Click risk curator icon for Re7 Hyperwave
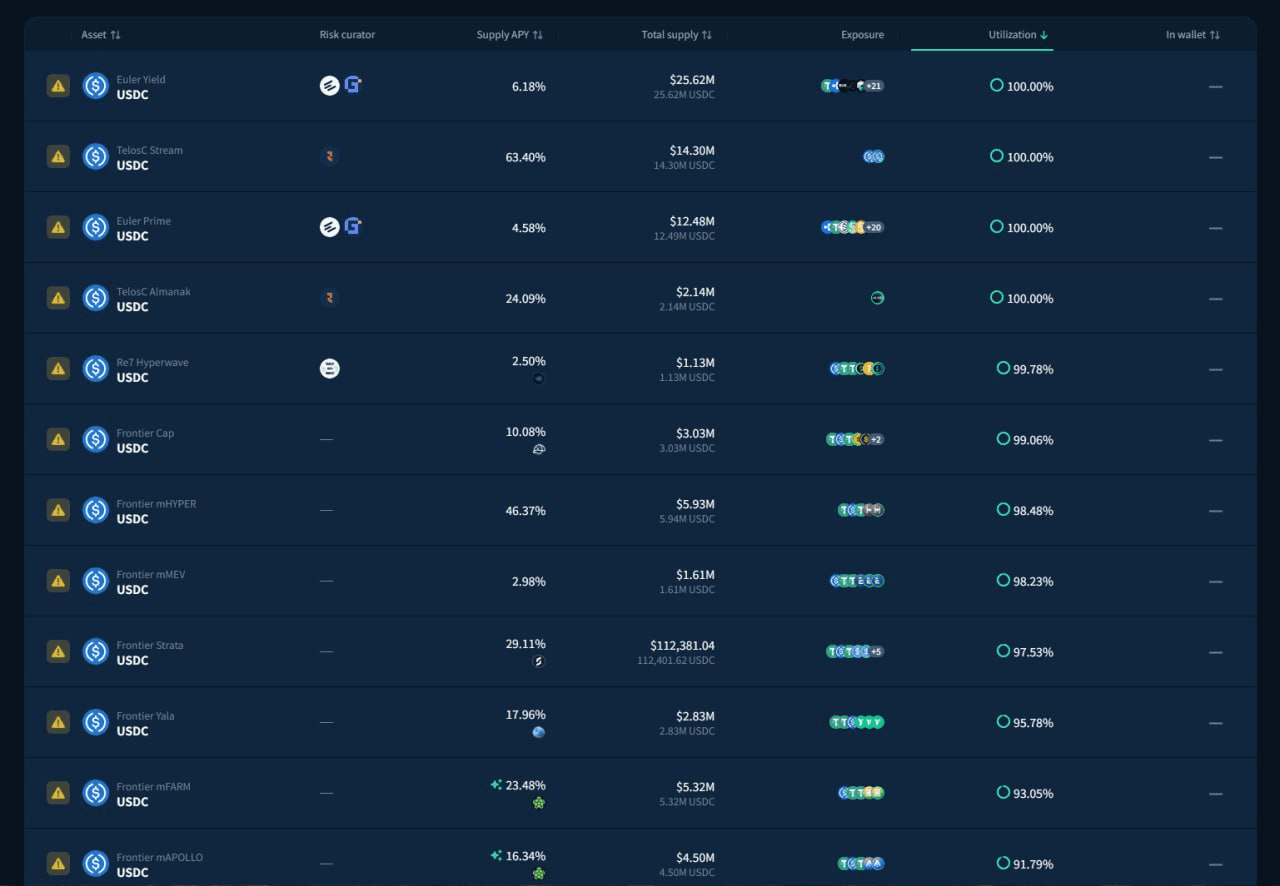The height and width of the screenshot is (886, 1280). 329,369
